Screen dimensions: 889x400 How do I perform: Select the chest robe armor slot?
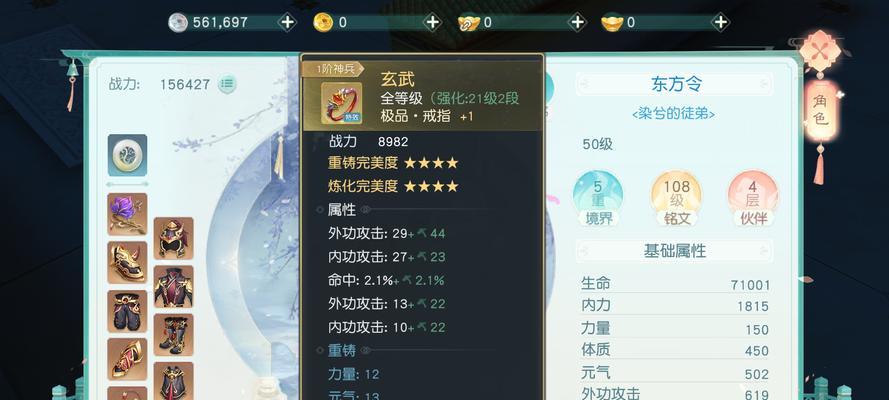(x=173, y=287)
